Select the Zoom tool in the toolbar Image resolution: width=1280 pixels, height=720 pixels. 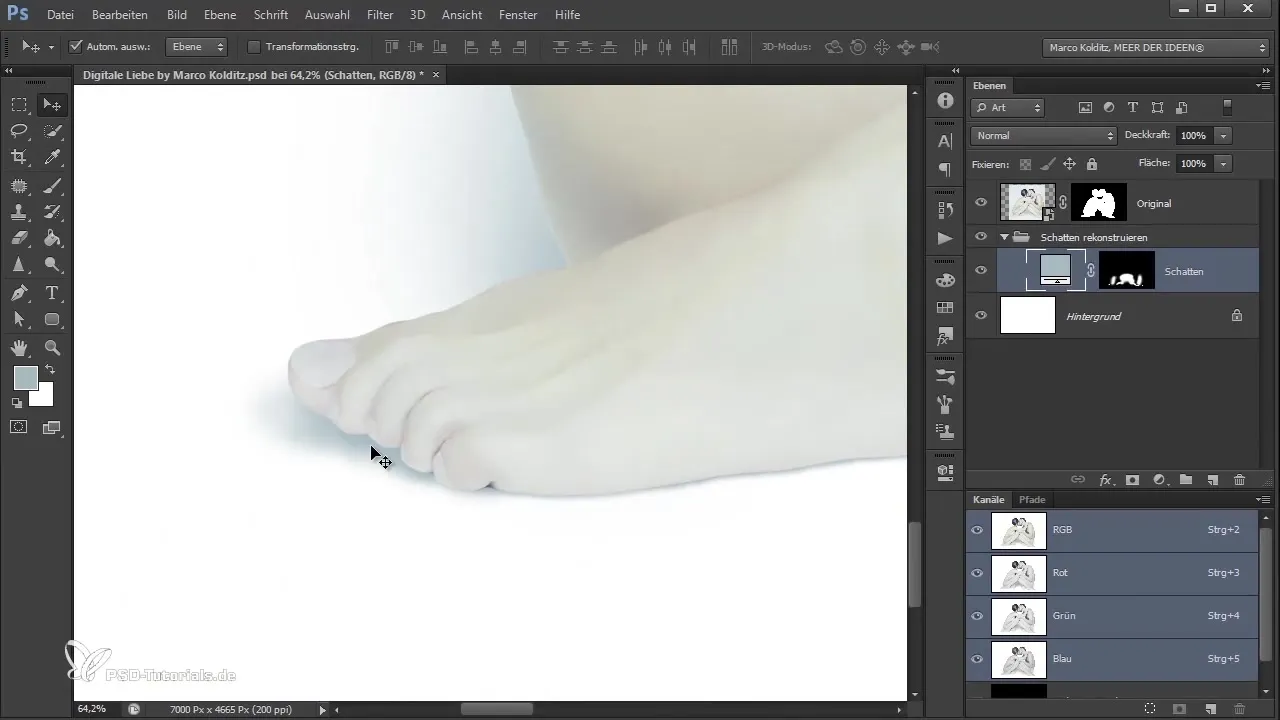pos(53,348)
